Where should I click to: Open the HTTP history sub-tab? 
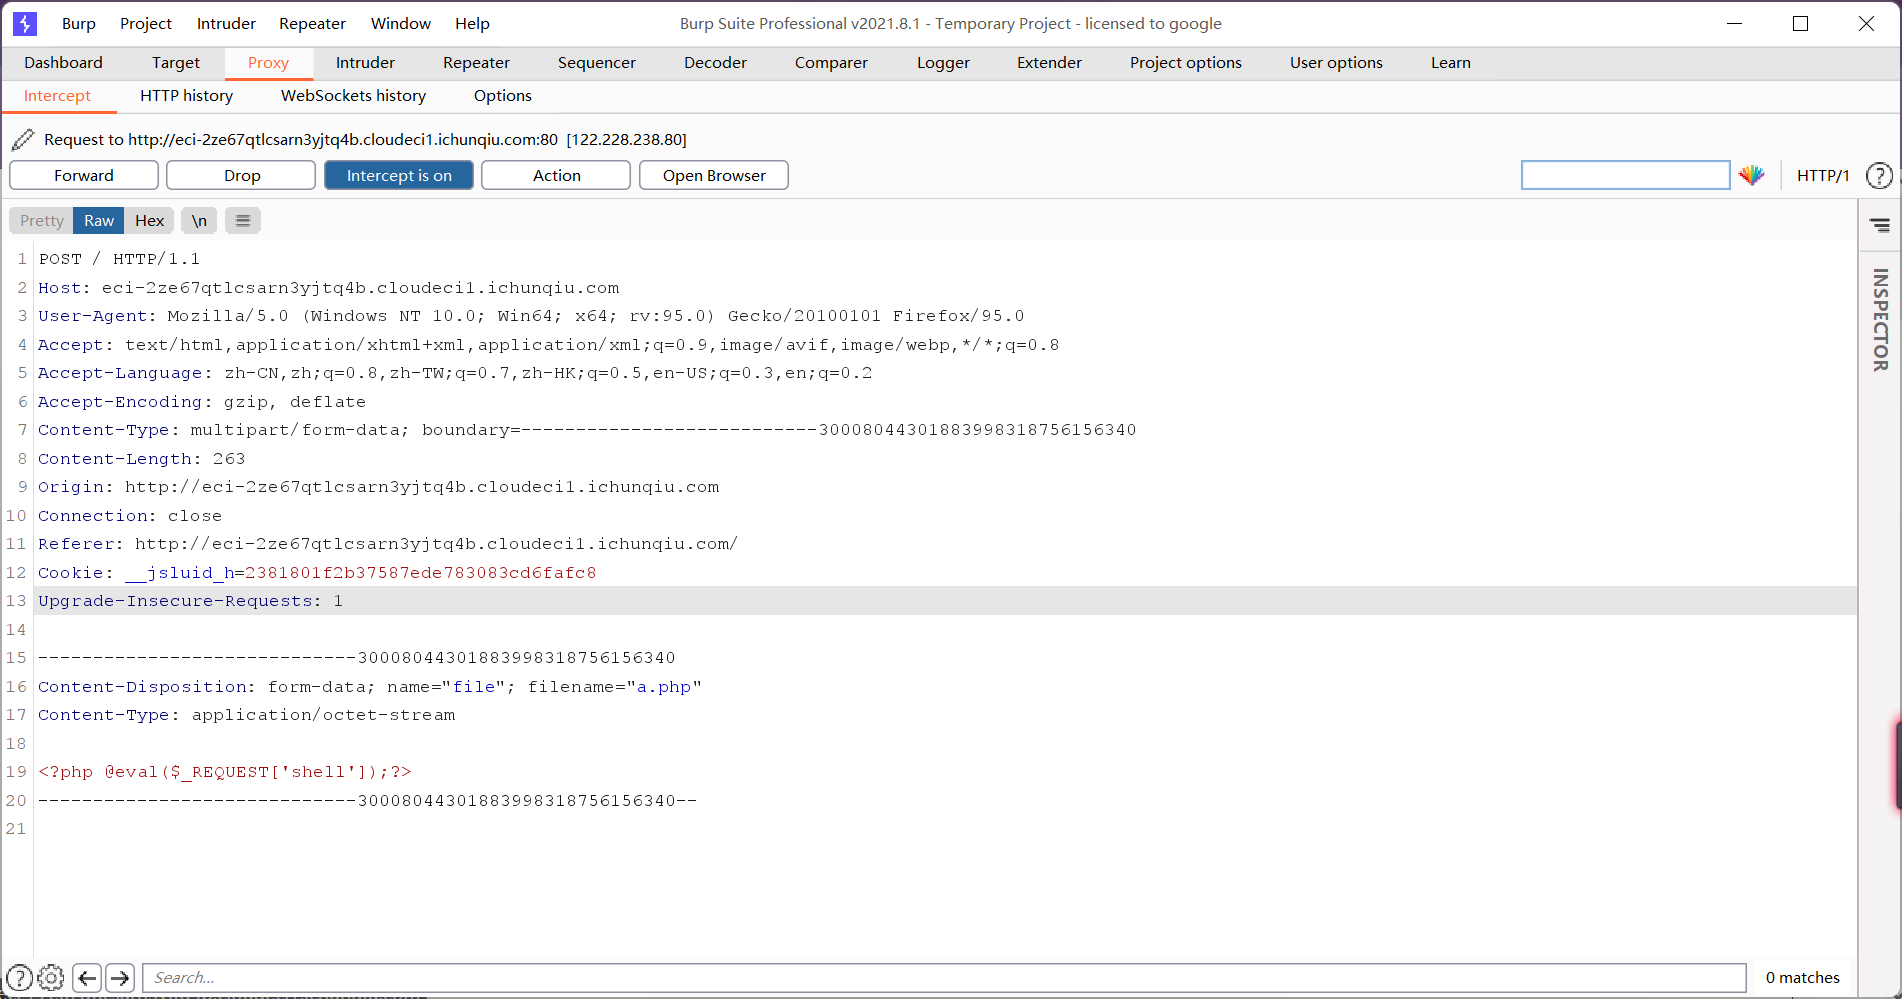[x=187, y=96]
